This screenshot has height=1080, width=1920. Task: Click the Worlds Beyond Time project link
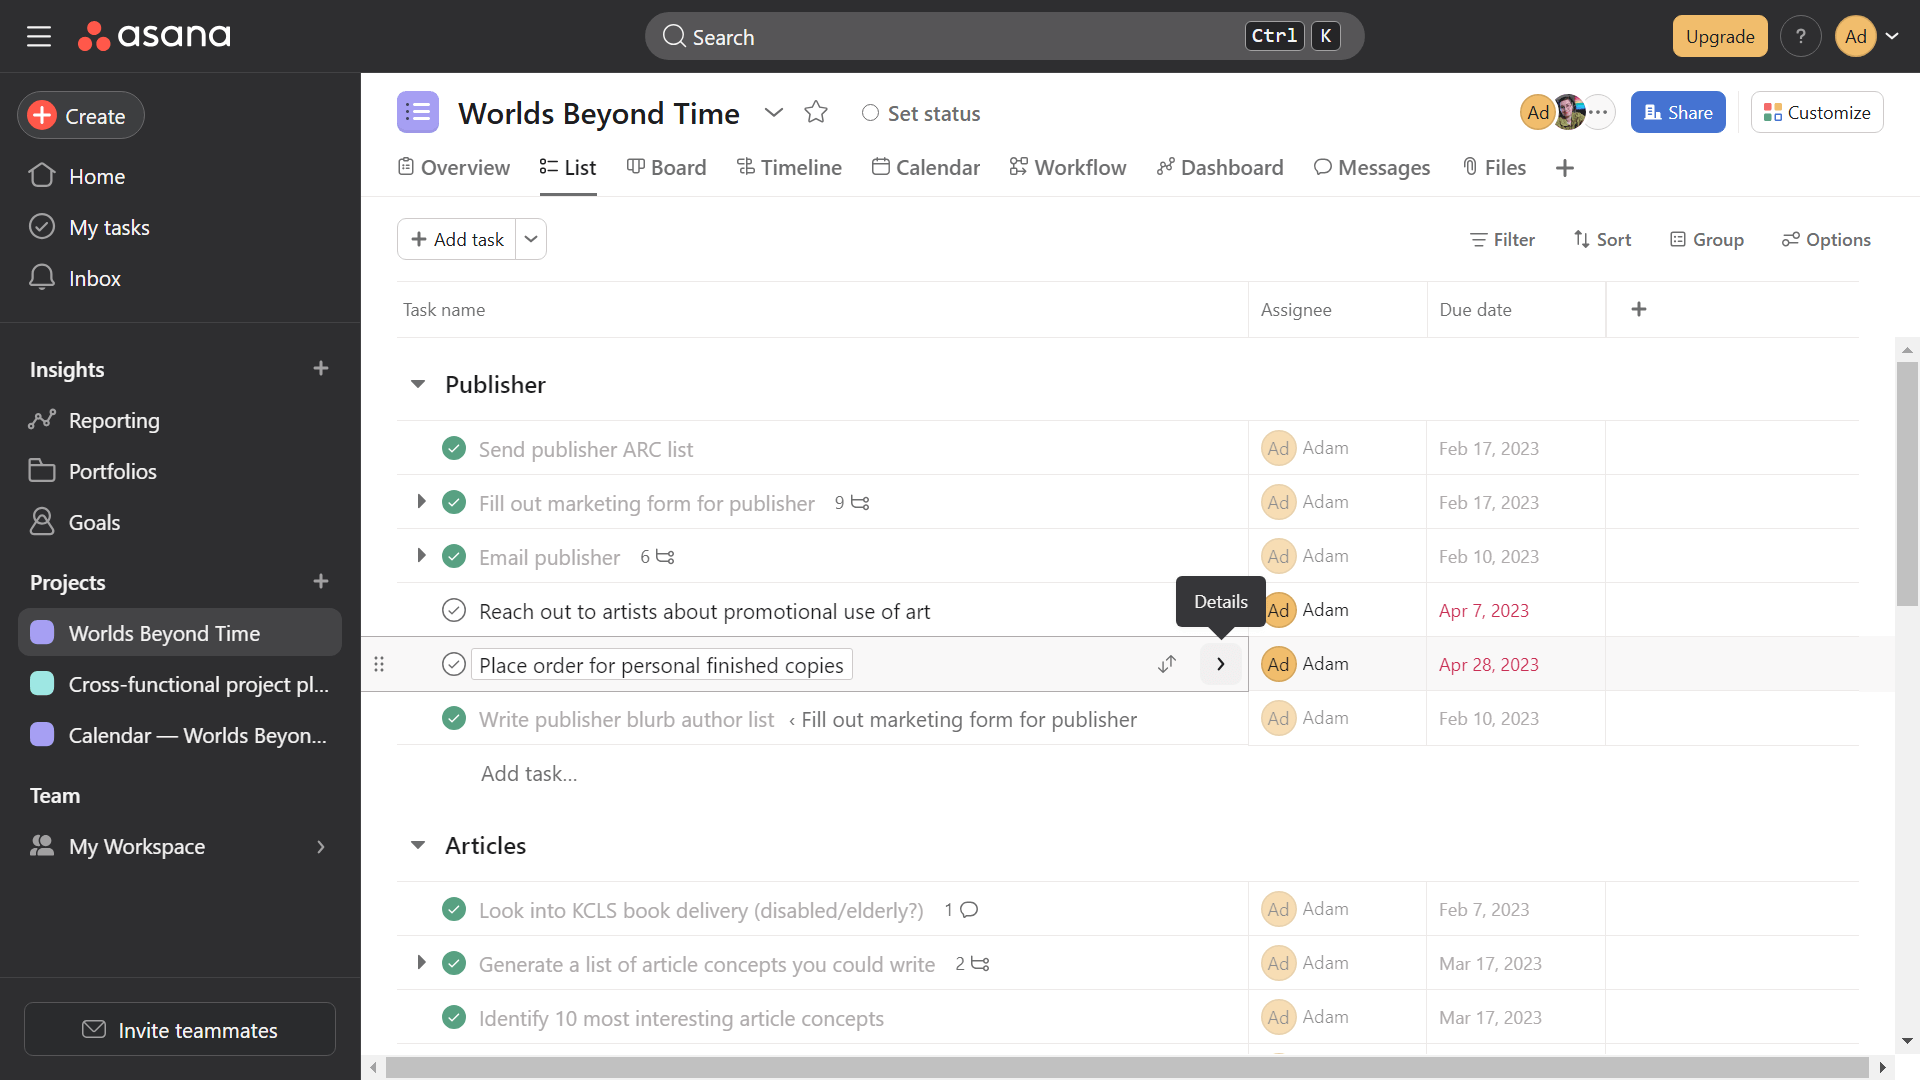coord(164,633)
